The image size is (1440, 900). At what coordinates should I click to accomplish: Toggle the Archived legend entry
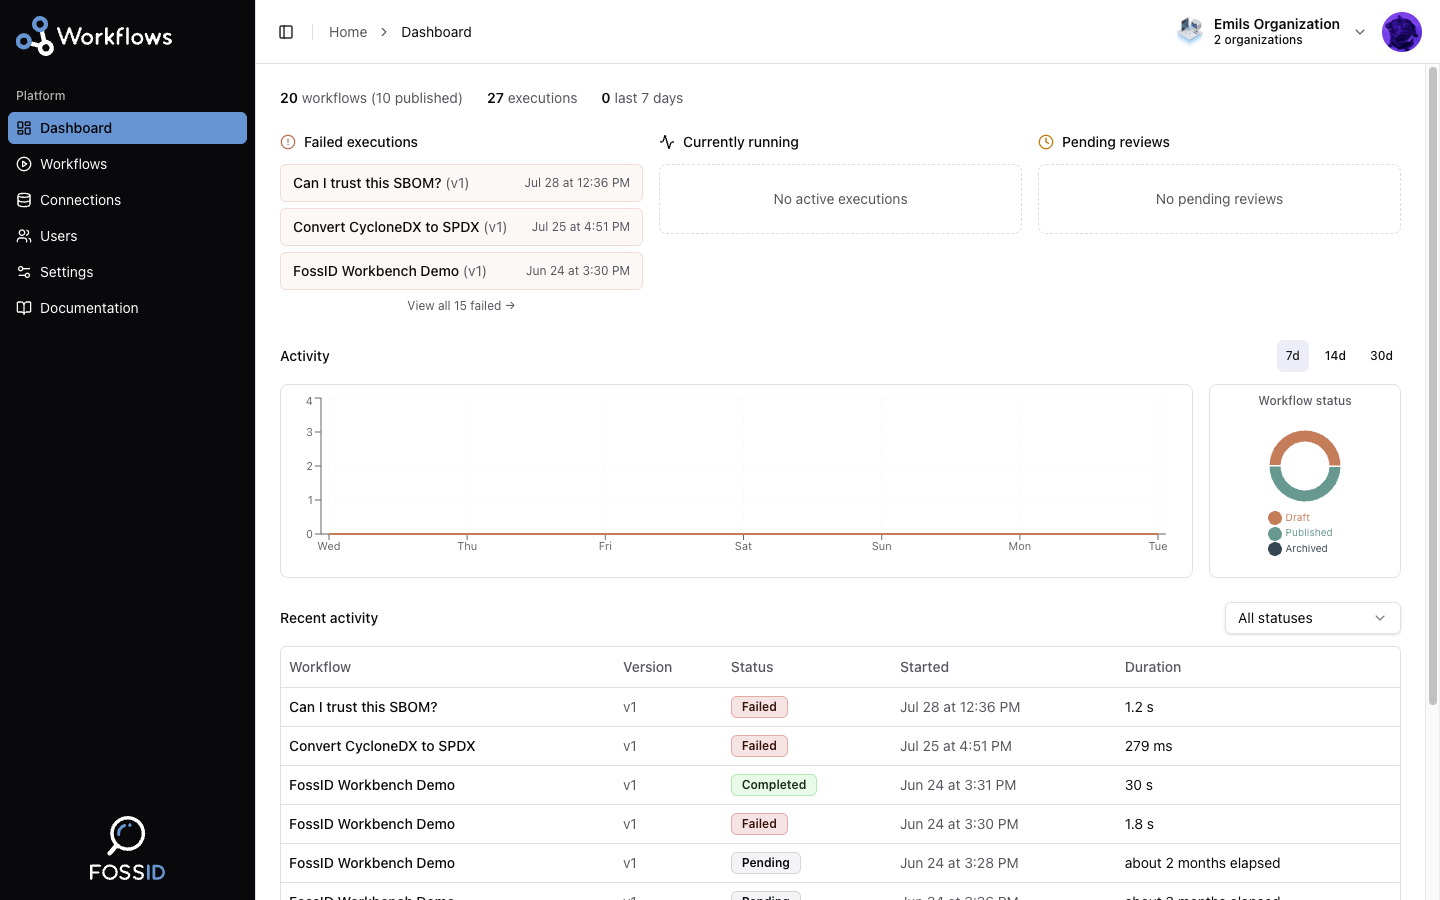(1298, 549)
